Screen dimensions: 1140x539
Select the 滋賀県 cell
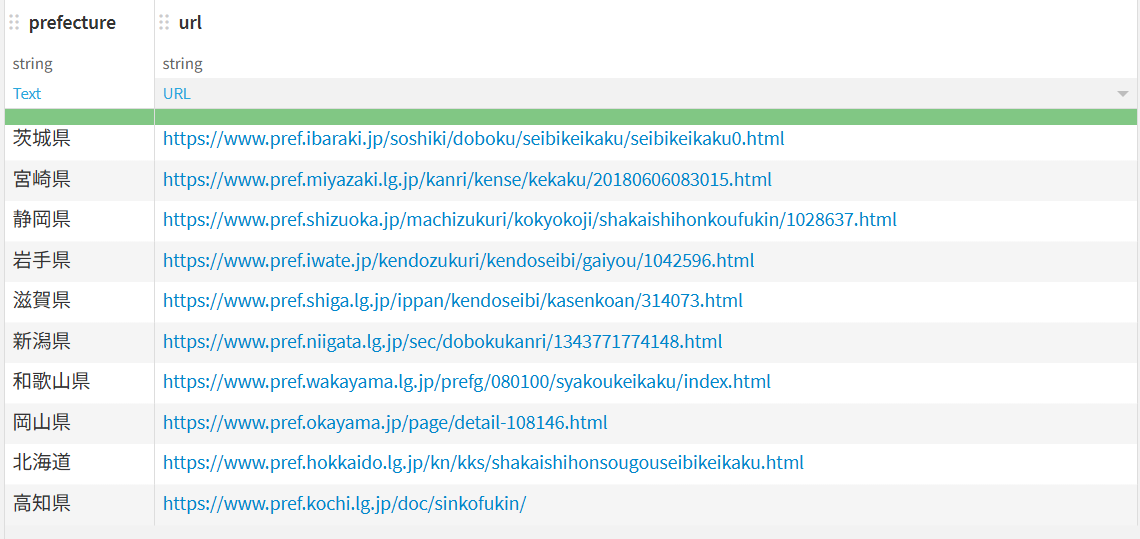(x=79, y=301)
